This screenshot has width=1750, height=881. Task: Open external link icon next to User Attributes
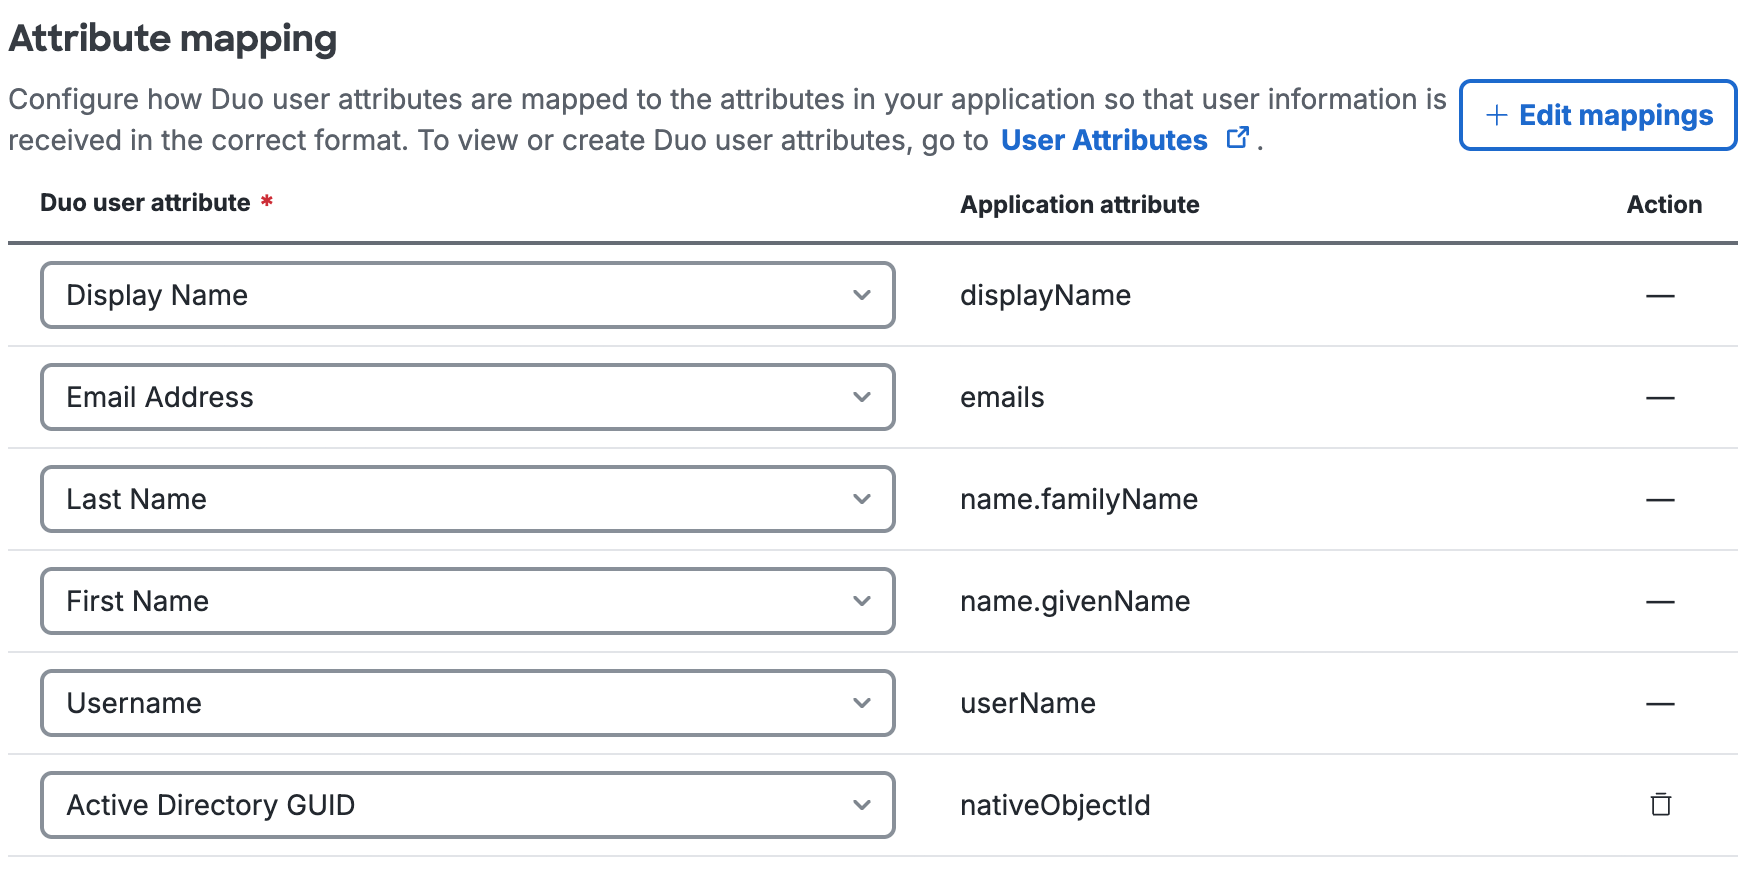click(x=1237, y=138)
